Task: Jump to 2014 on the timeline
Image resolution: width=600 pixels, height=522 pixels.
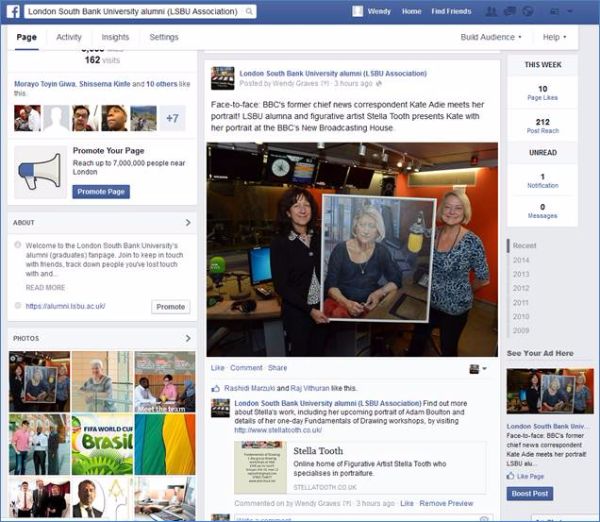Action: pos(521,260)
